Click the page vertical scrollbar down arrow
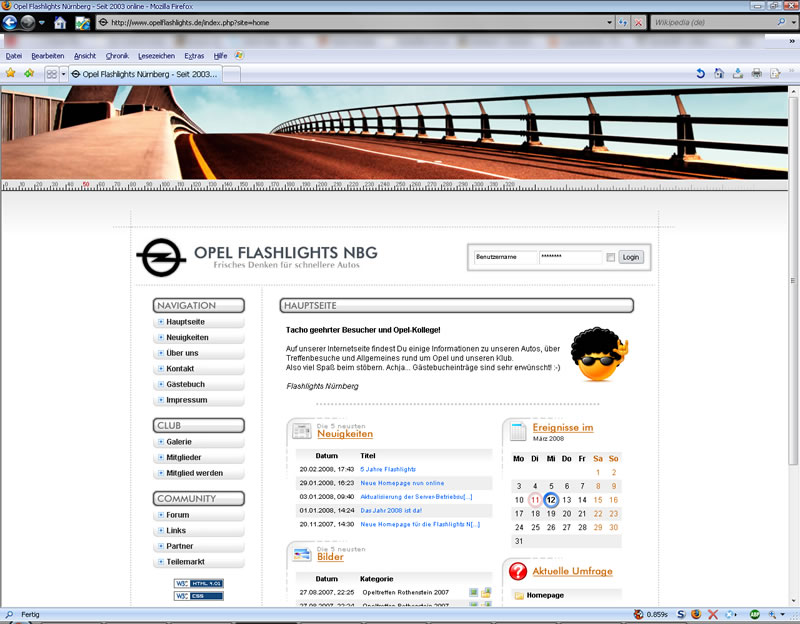This screenshot has width=800, height=624. click(x=793, y=601)
